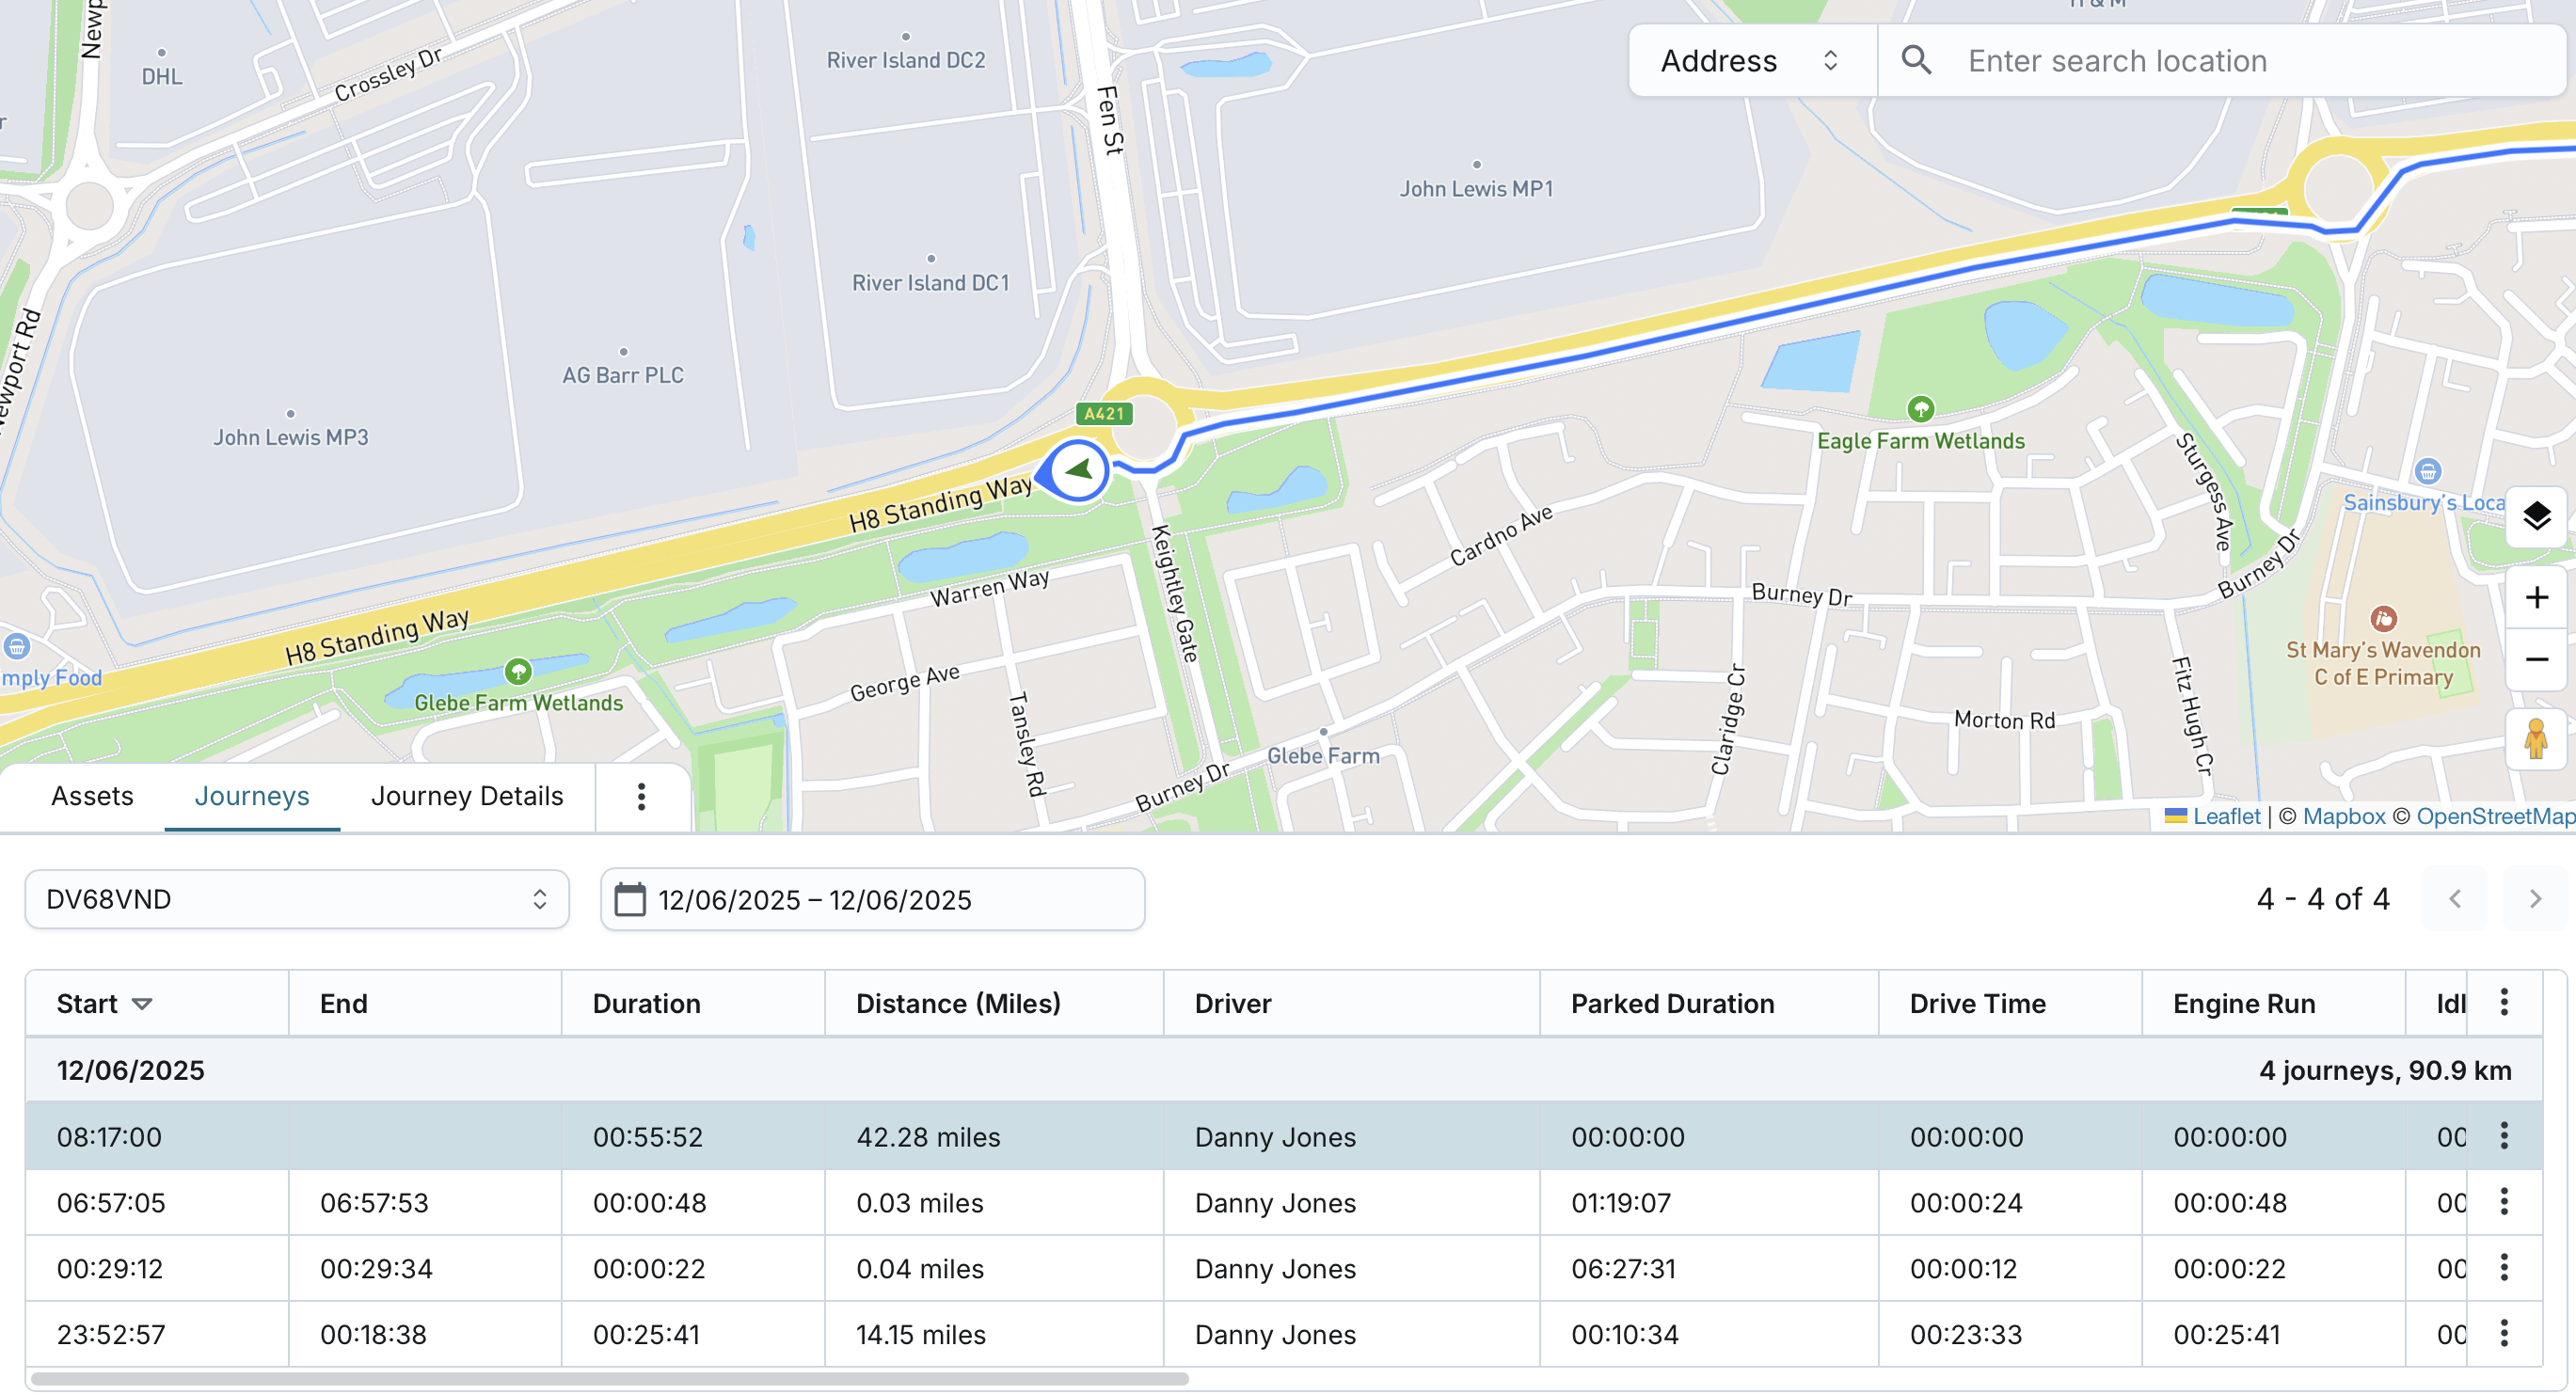Image resolution: width=2576 pixels, height=1394 pixels.
Task: Open the Mapbox attribution link
Action: coord(2343,817)
